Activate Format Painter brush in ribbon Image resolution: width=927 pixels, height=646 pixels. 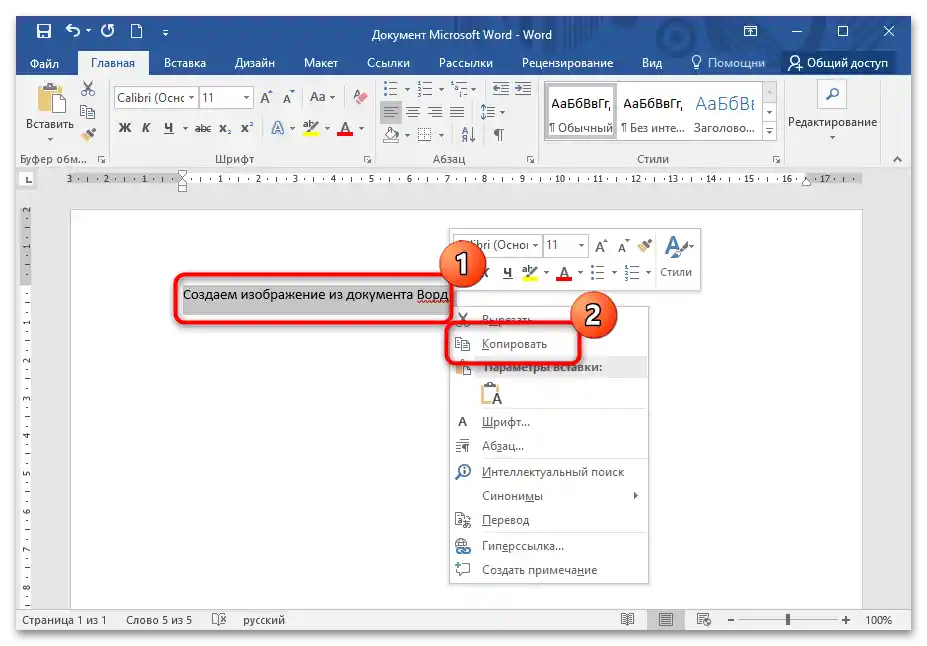click(89, 135)
